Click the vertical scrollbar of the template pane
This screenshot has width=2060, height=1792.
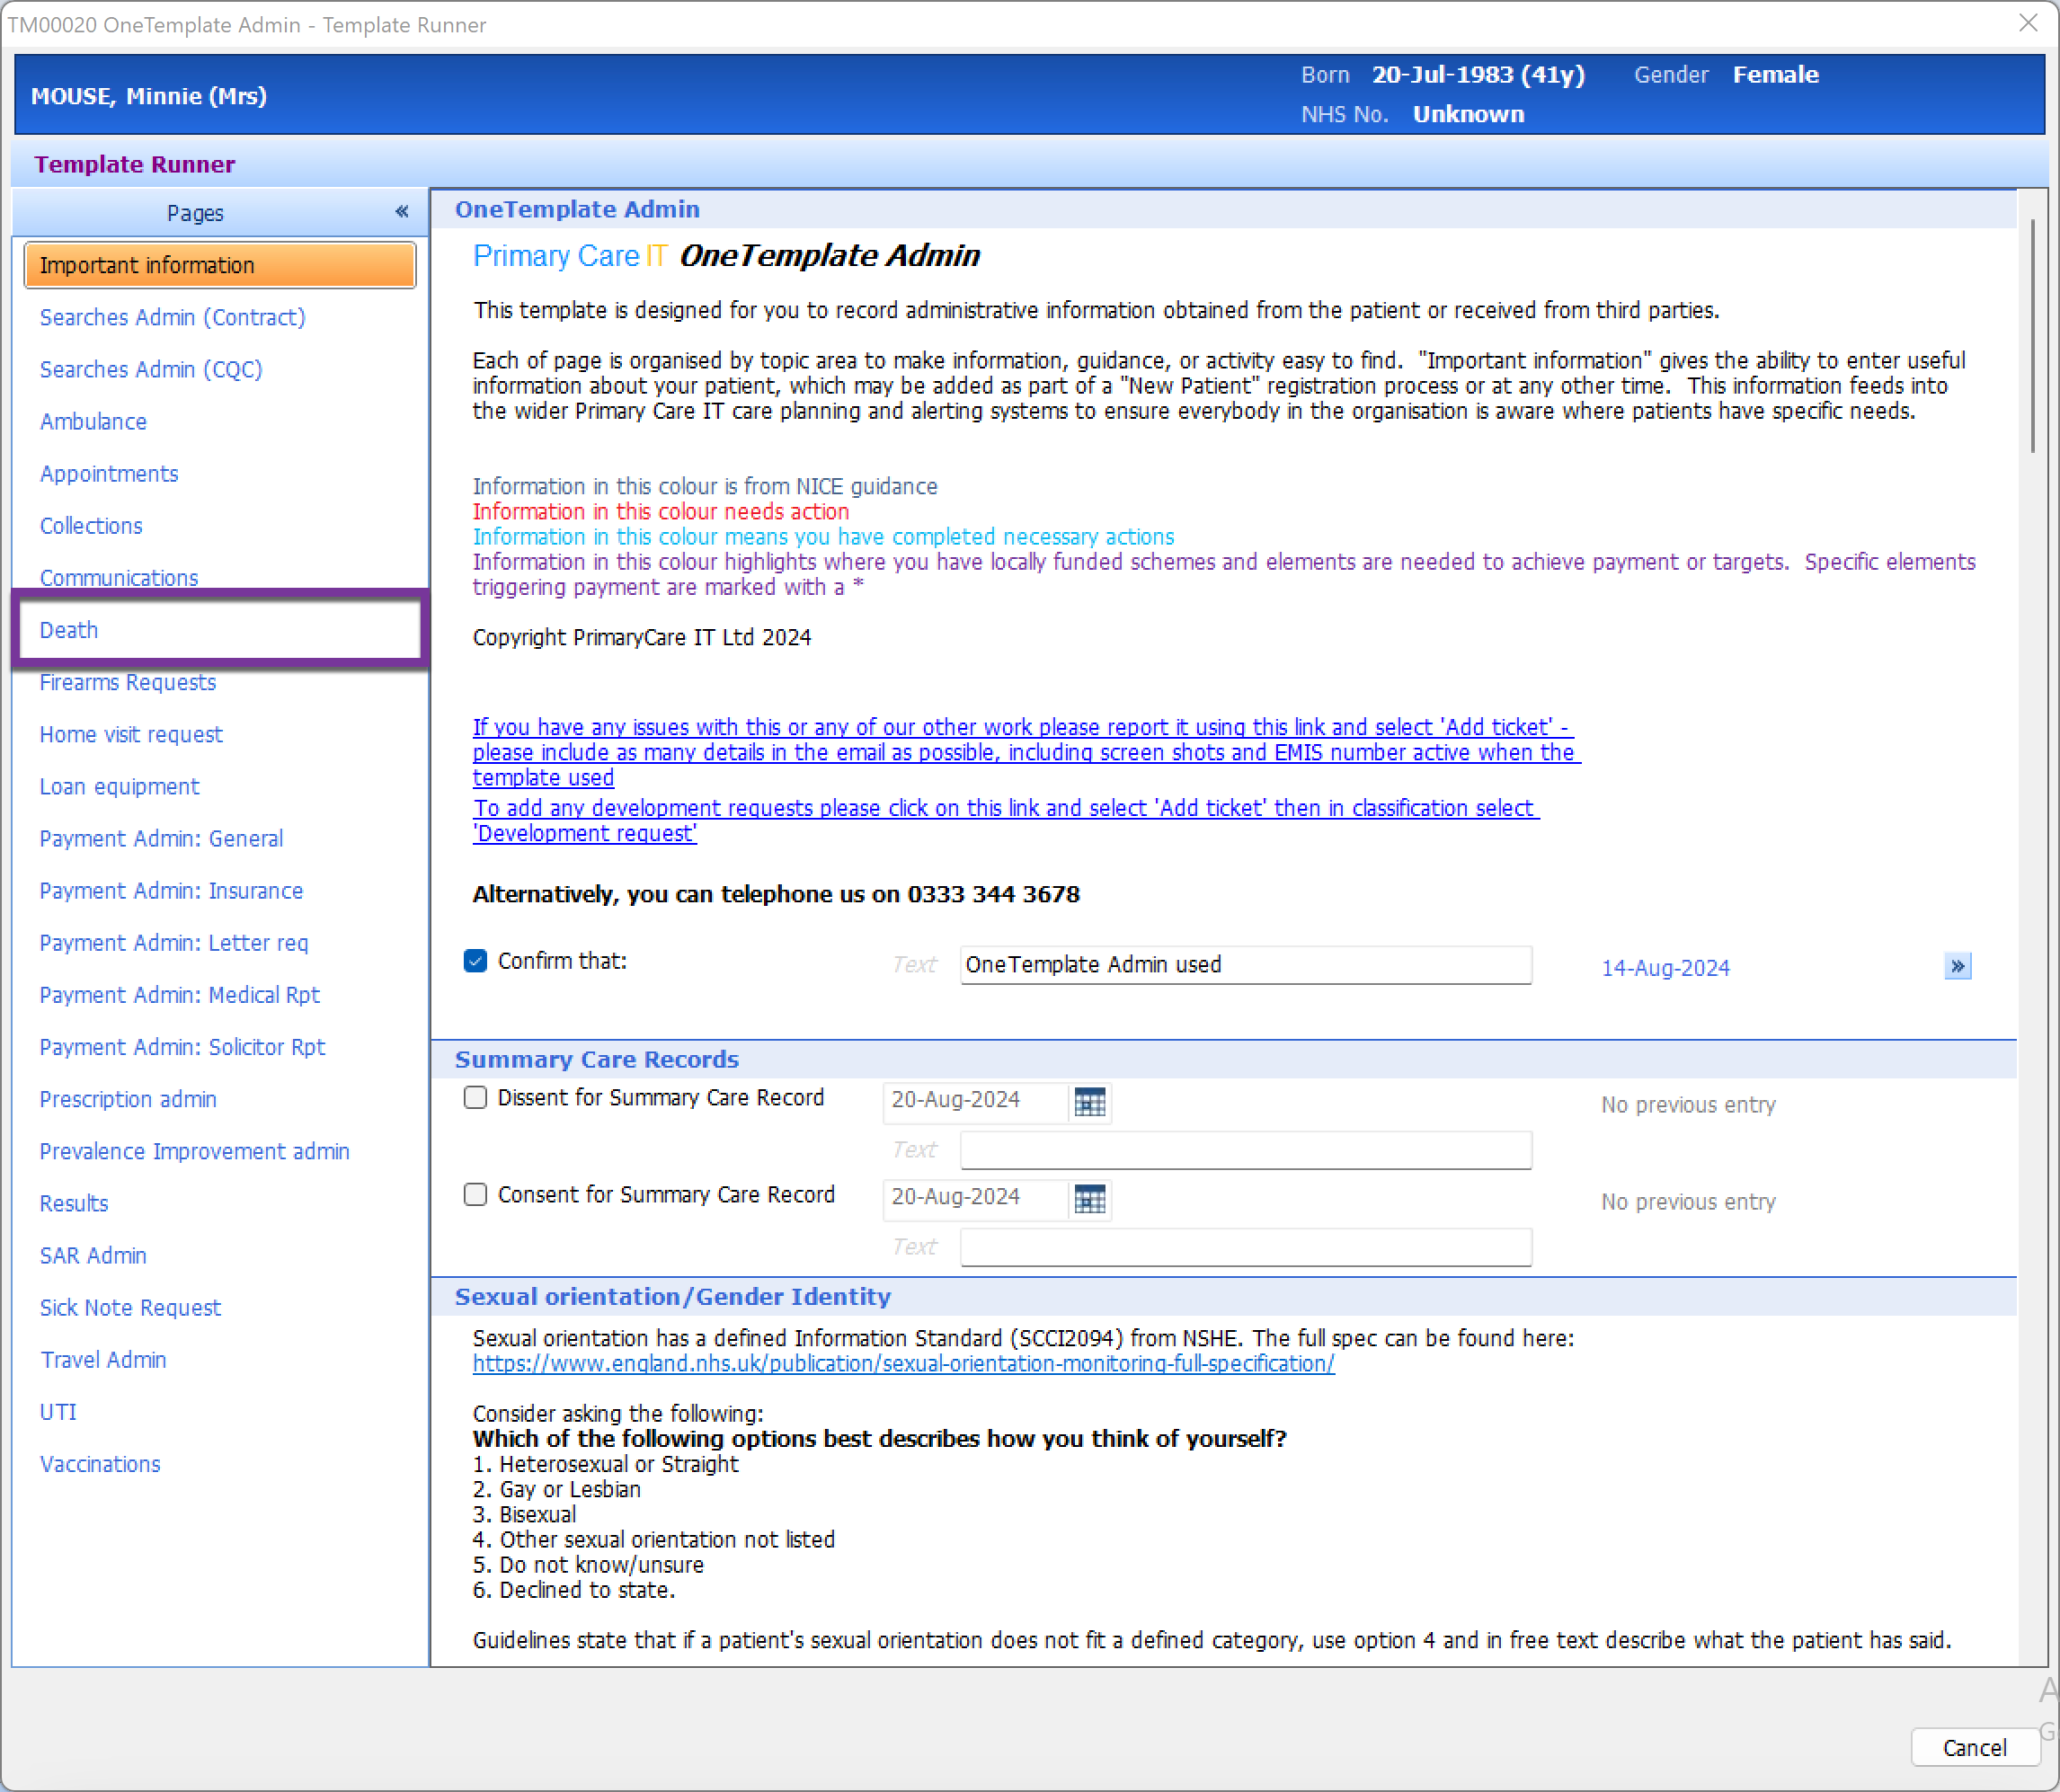[x=2031, y=336]
